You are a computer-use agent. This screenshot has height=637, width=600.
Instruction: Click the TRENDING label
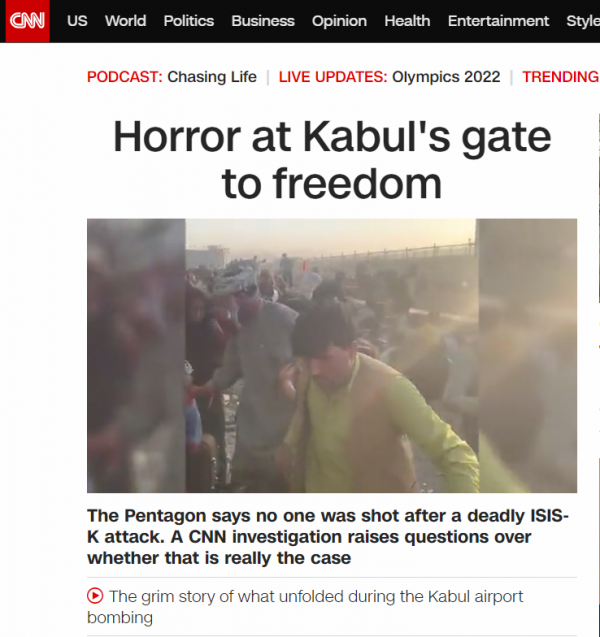561,77
